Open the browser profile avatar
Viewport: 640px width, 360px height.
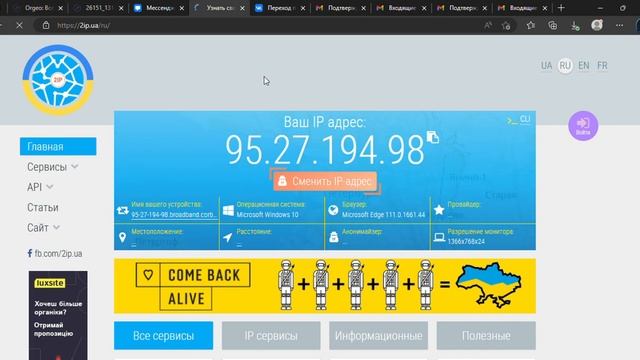click(597, 25)
